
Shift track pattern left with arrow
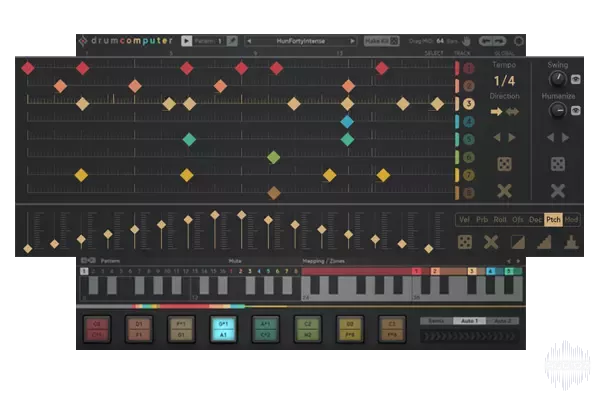click(x=497, y=137)
